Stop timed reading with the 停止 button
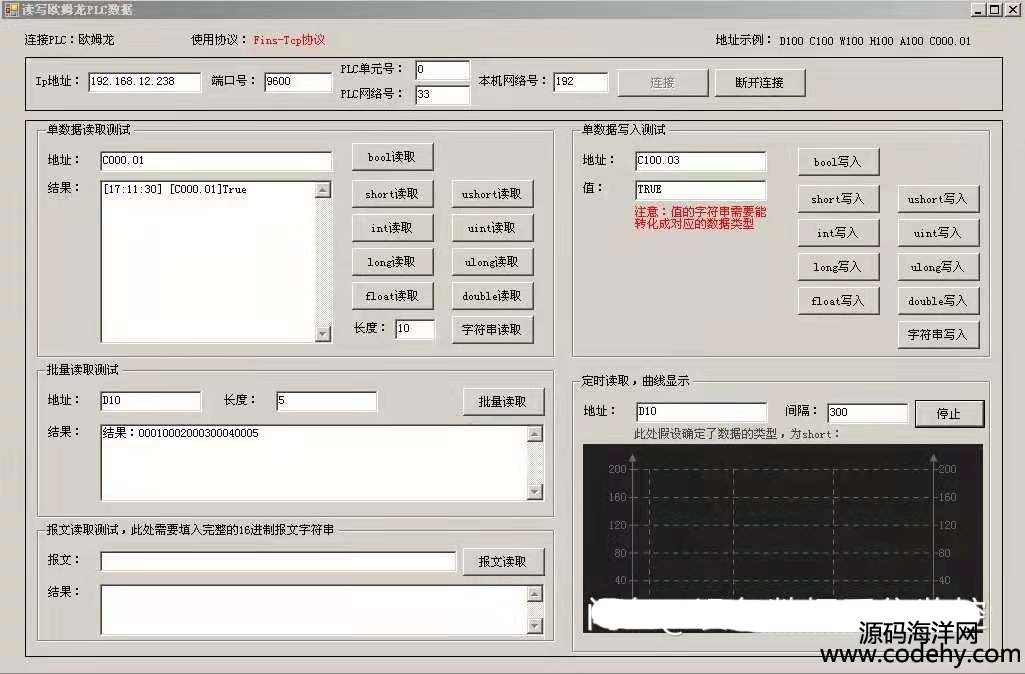 pos(949,414)
